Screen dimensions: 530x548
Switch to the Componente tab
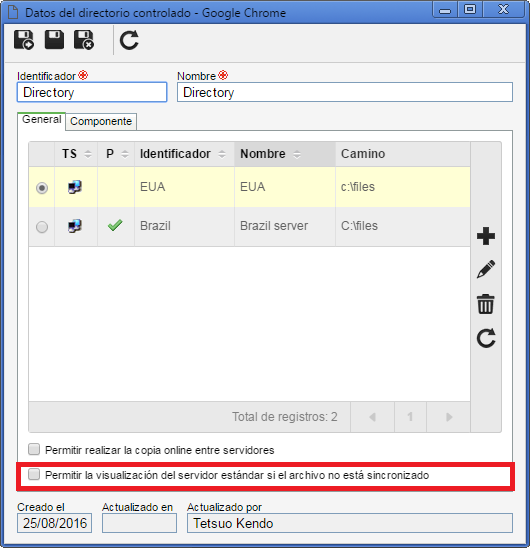pos(101,121)
